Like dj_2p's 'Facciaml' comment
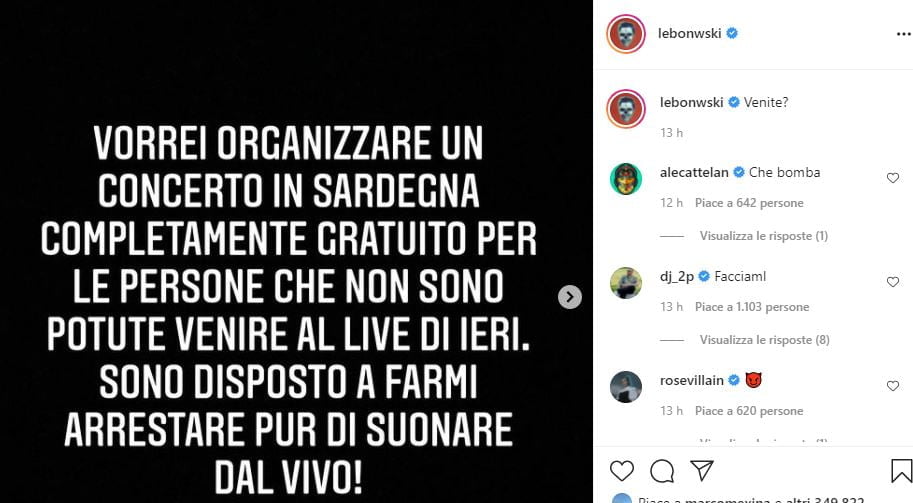Viewport: 913px width, 503px height. (893, 282)
